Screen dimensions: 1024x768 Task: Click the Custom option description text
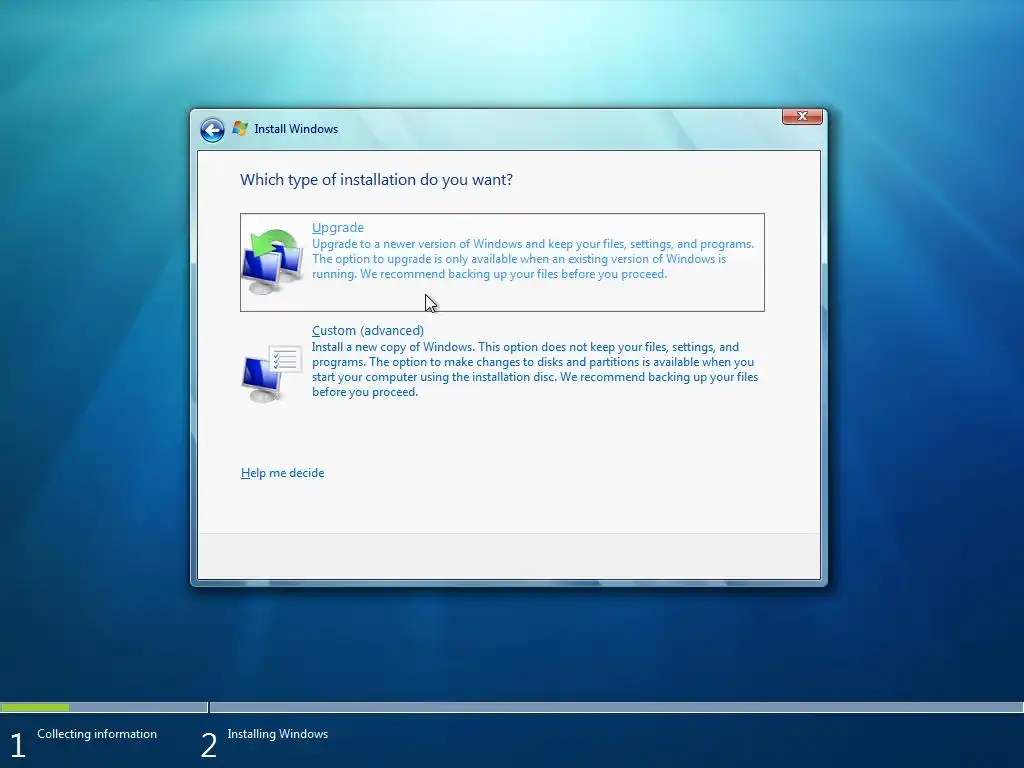[535, 370]
